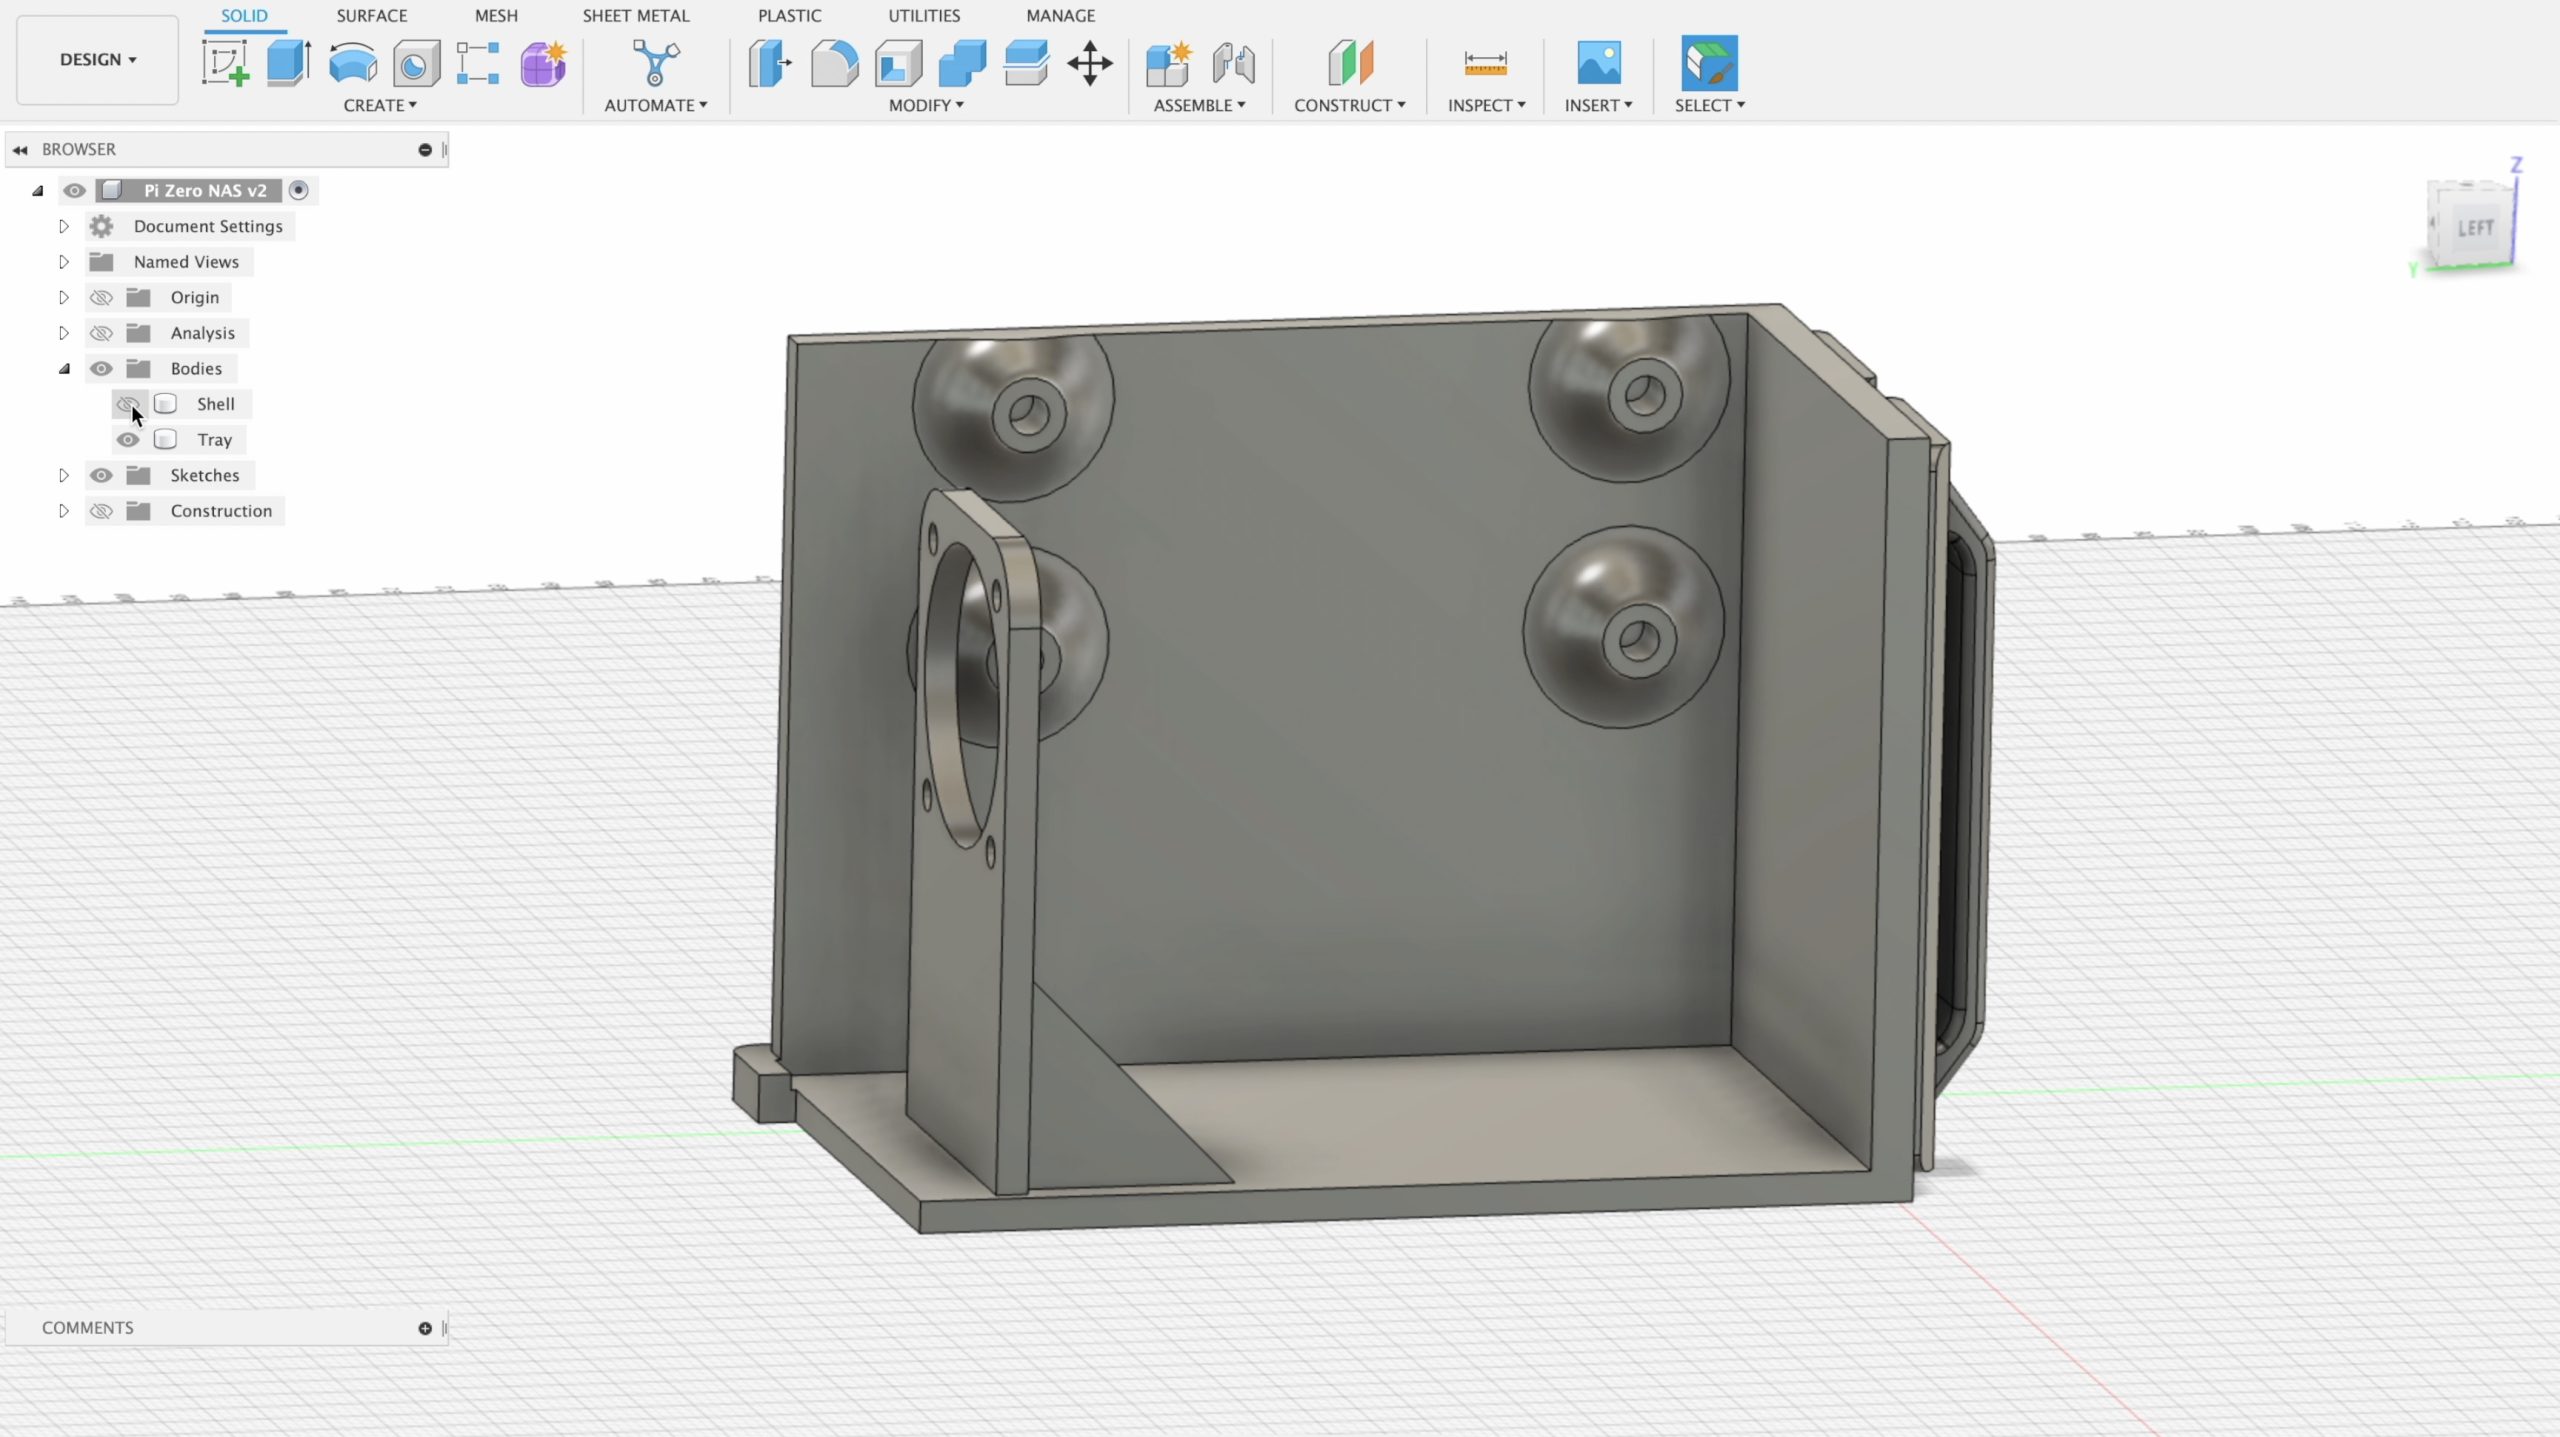Click the LEFT face of ViewCube
Image resolution: width=2560 pixels, height=1437 pixels.
2474,228
